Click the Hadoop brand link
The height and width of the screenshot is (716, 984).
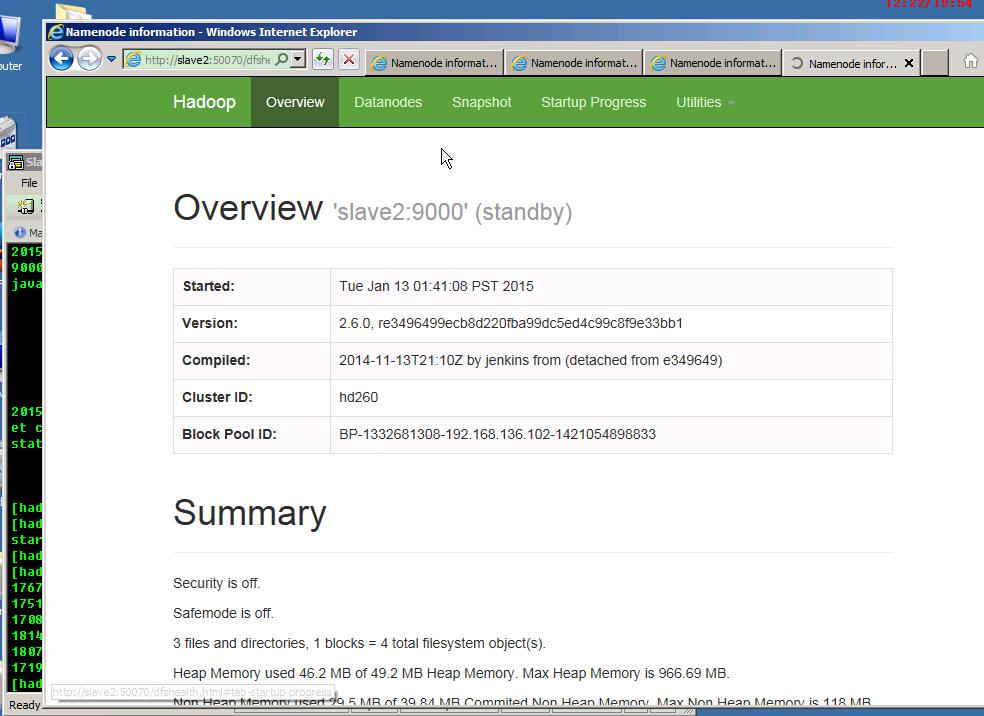coord(204,102)
